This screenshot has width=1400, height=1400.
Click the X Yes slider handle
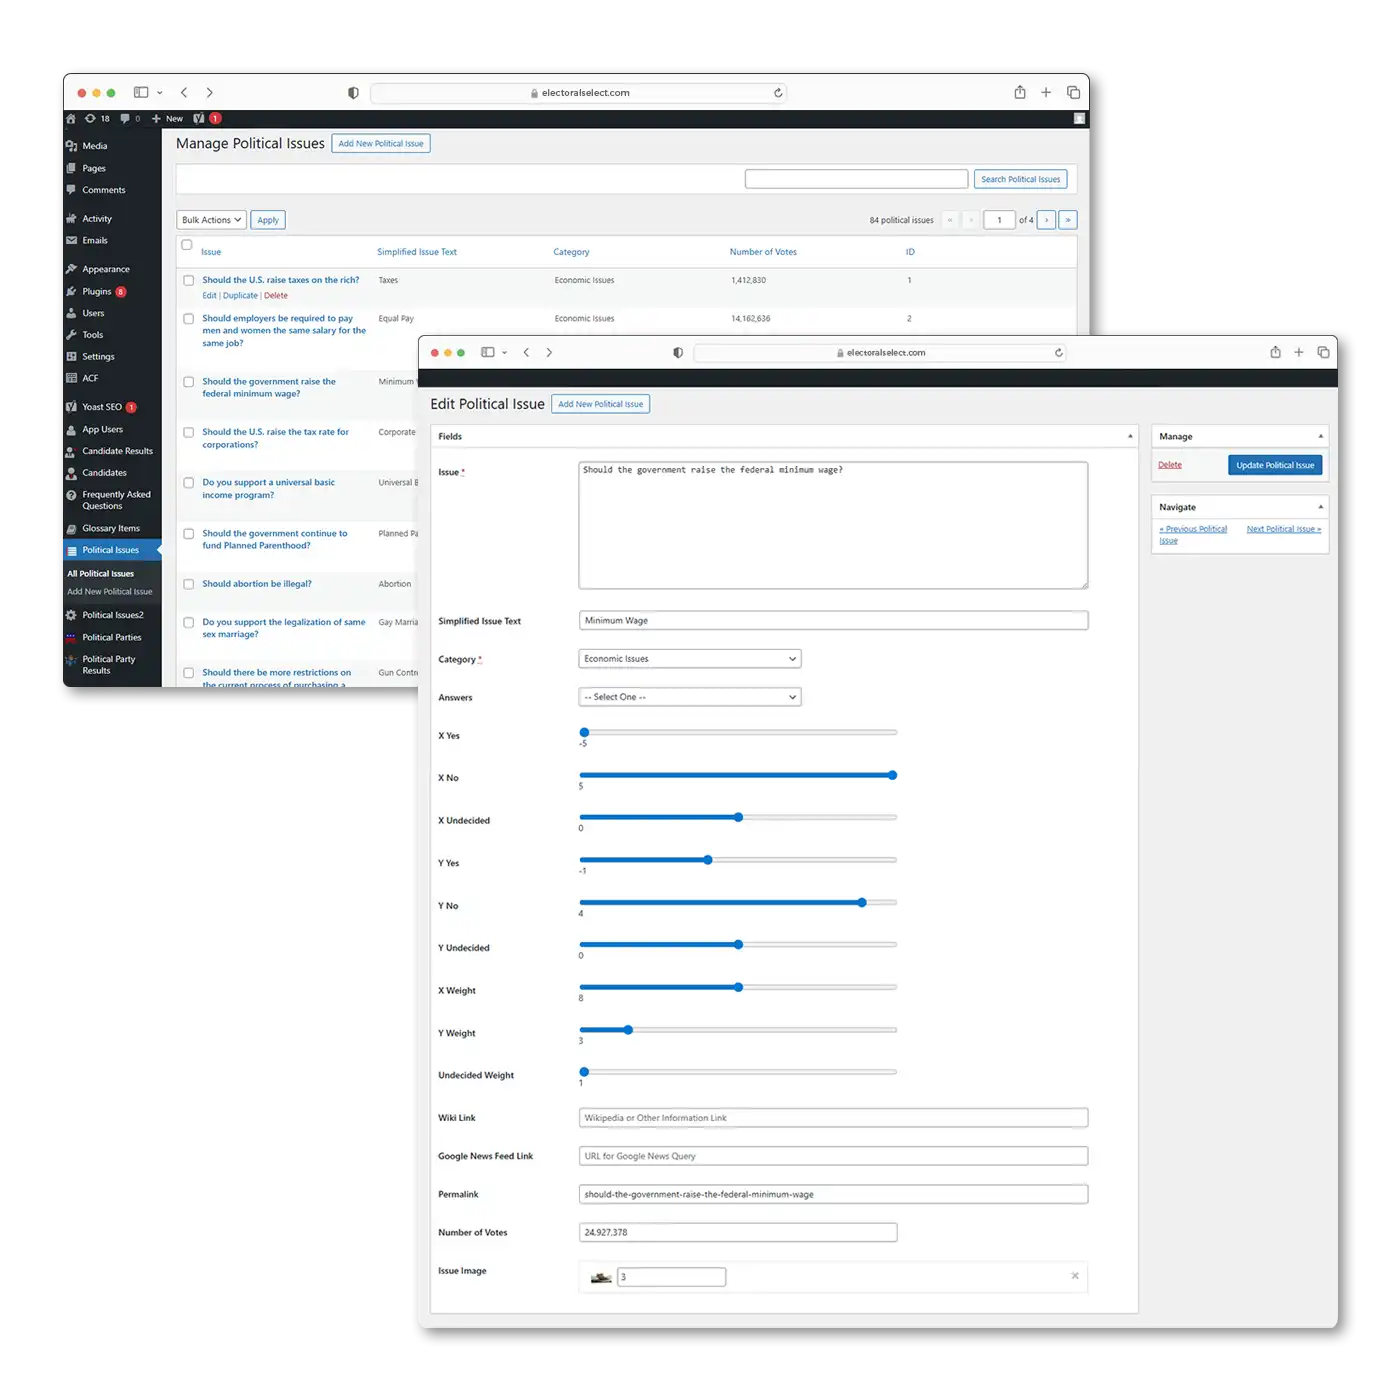[585, 733]
